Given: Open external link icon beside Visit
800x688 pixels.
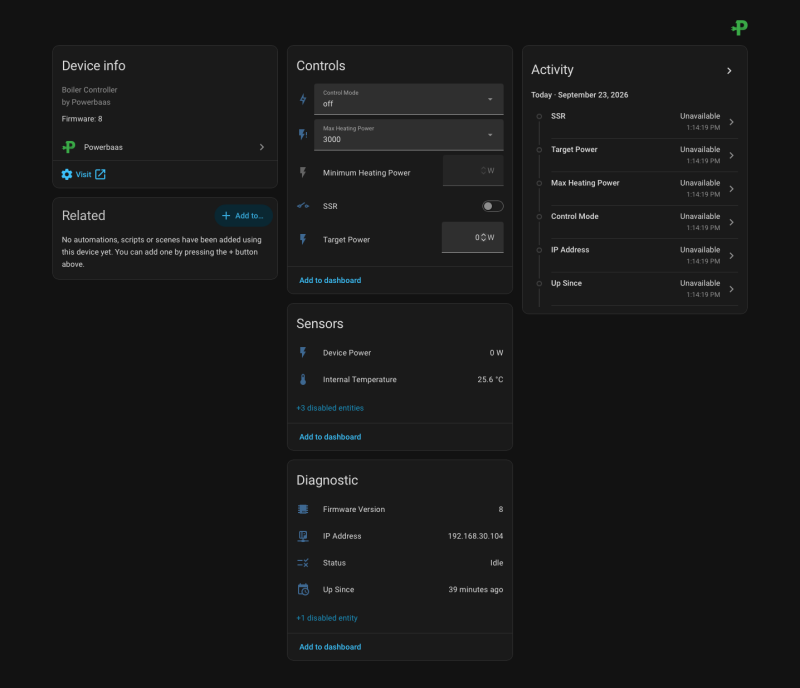Looking at the screenshot, I should 101,175.
